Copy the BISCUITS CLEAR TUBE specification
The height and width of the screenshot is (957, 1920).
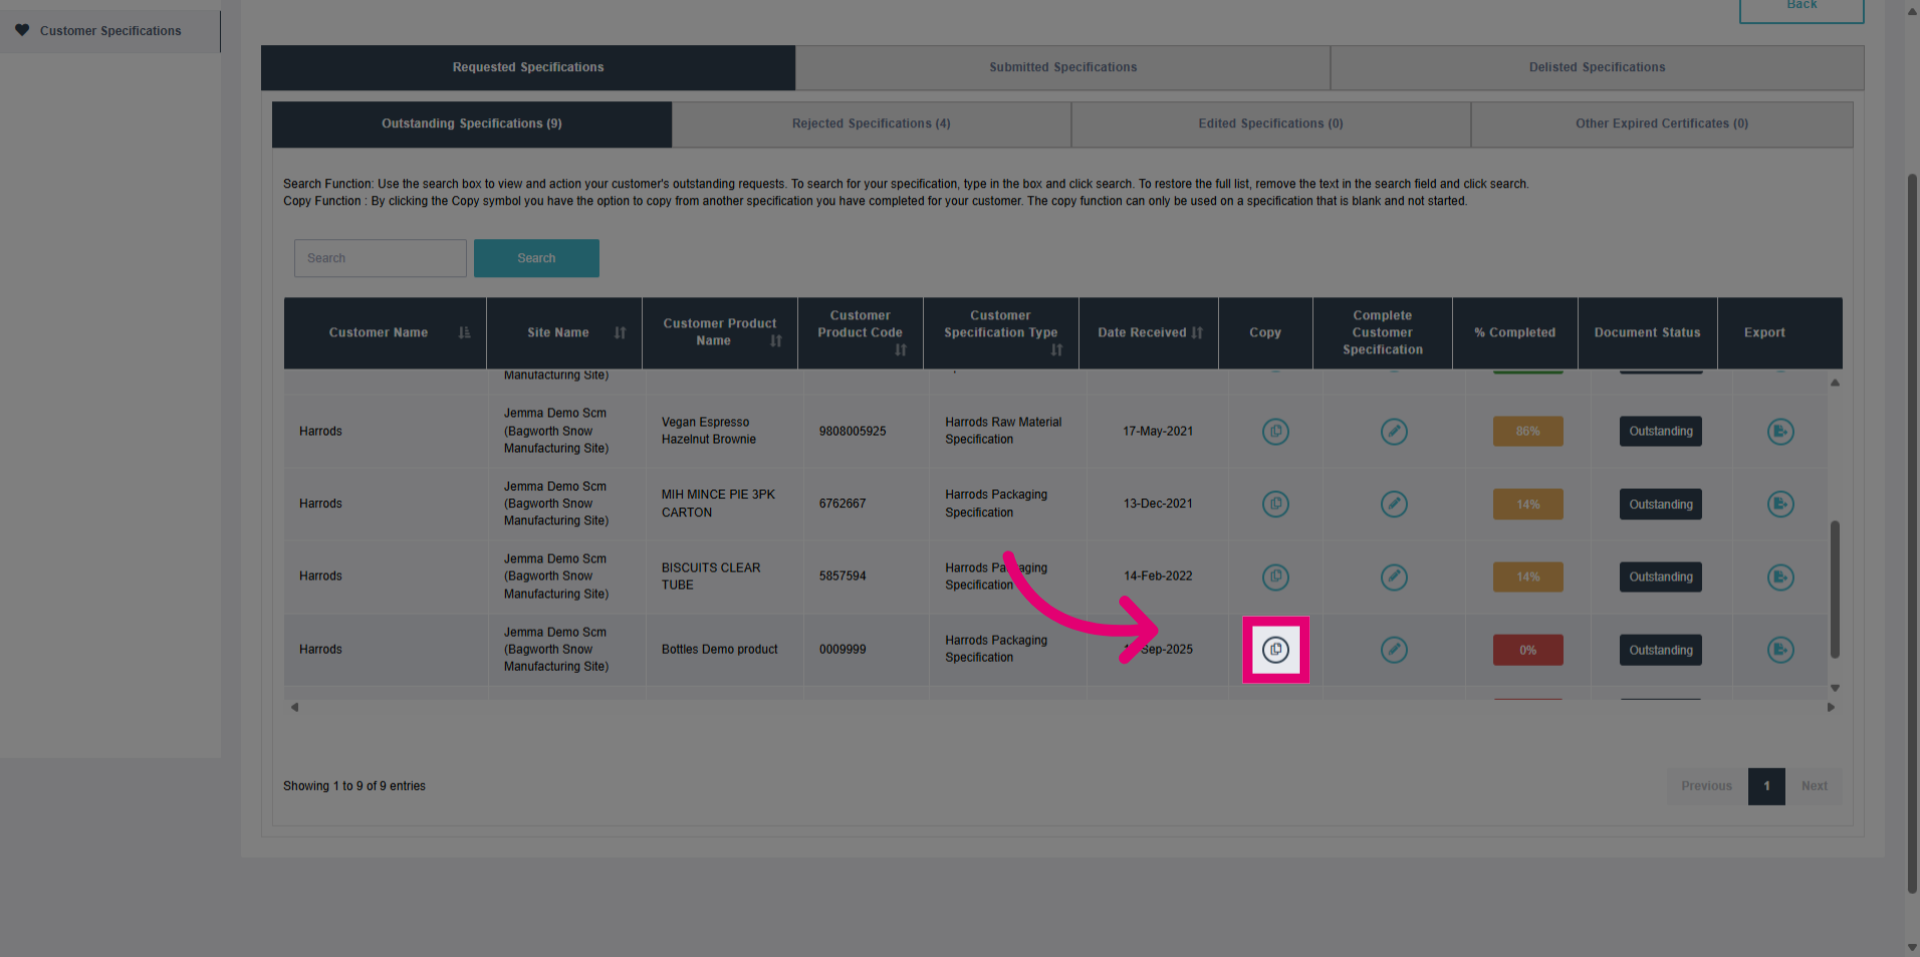[1275, 577]
